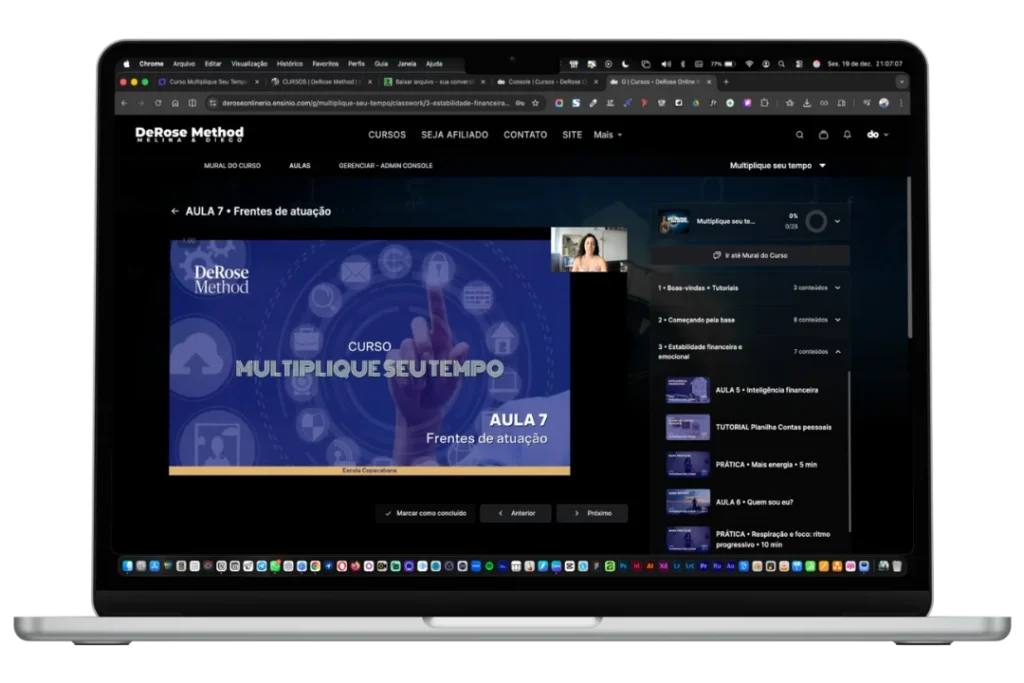Open notifications bell icon

[x=847, y=135]
